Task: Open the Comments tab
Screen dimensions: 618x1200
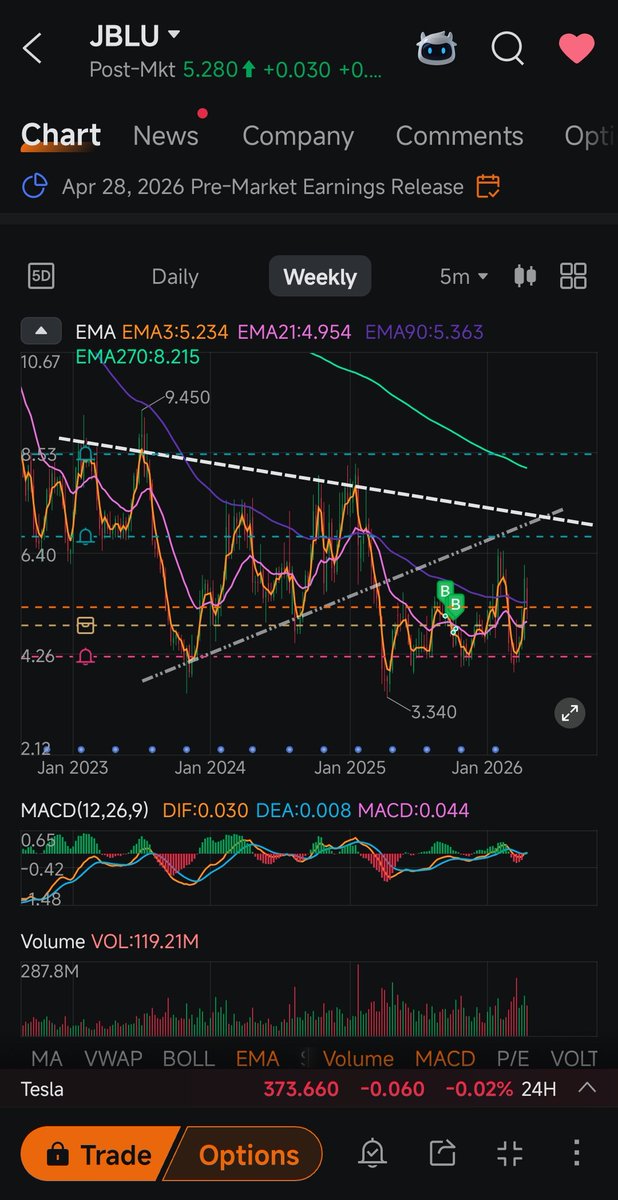Action: (459, 136)
